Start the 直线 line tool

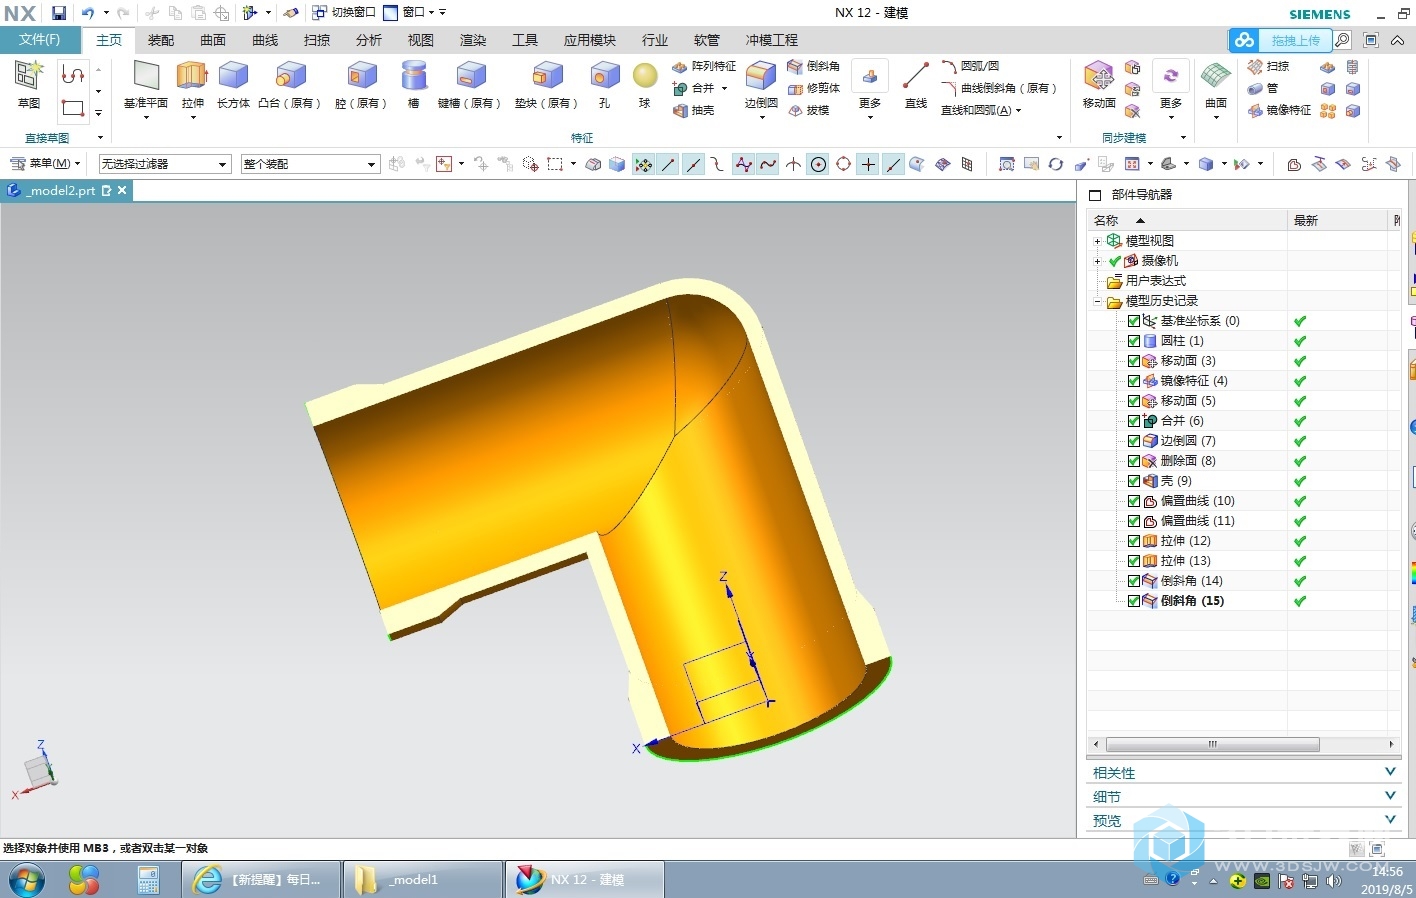click(x=916, y=85)
